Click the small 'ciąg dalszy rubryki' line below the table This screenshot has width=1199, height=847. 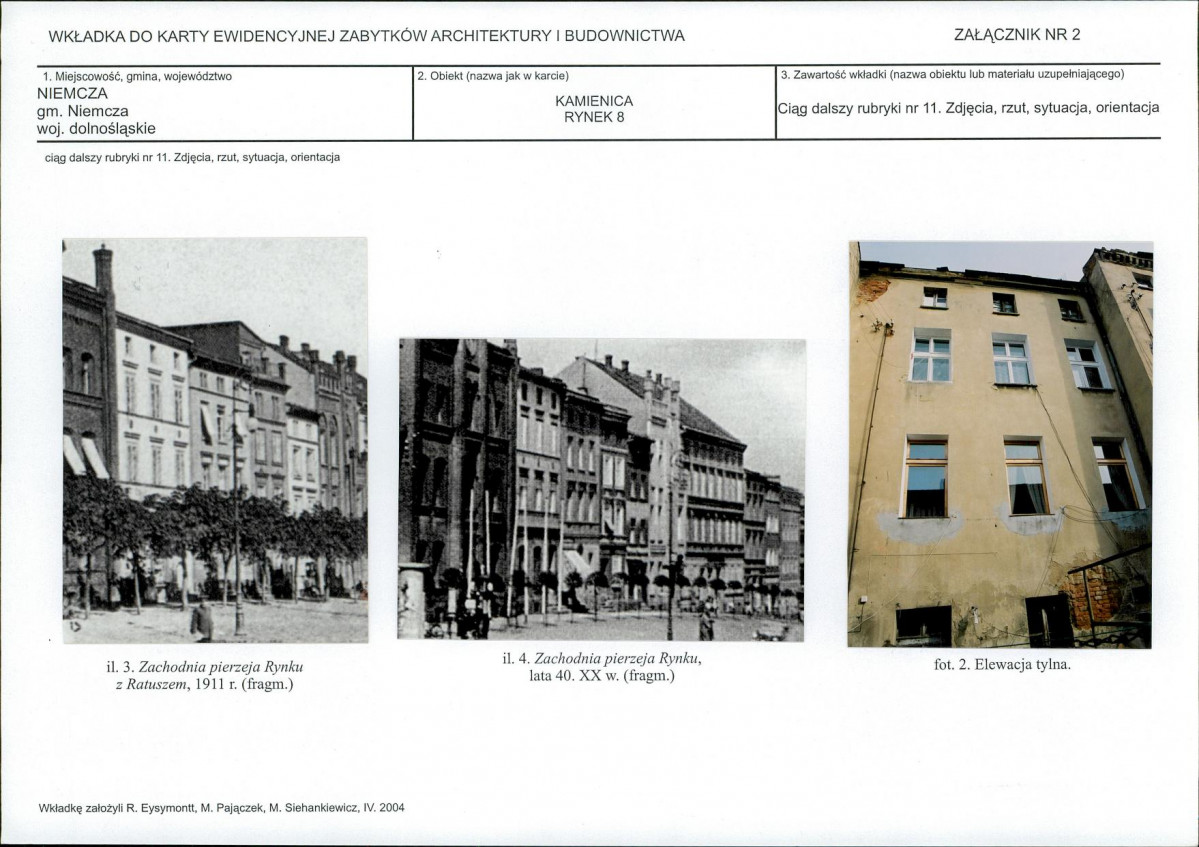coord(192,157)
